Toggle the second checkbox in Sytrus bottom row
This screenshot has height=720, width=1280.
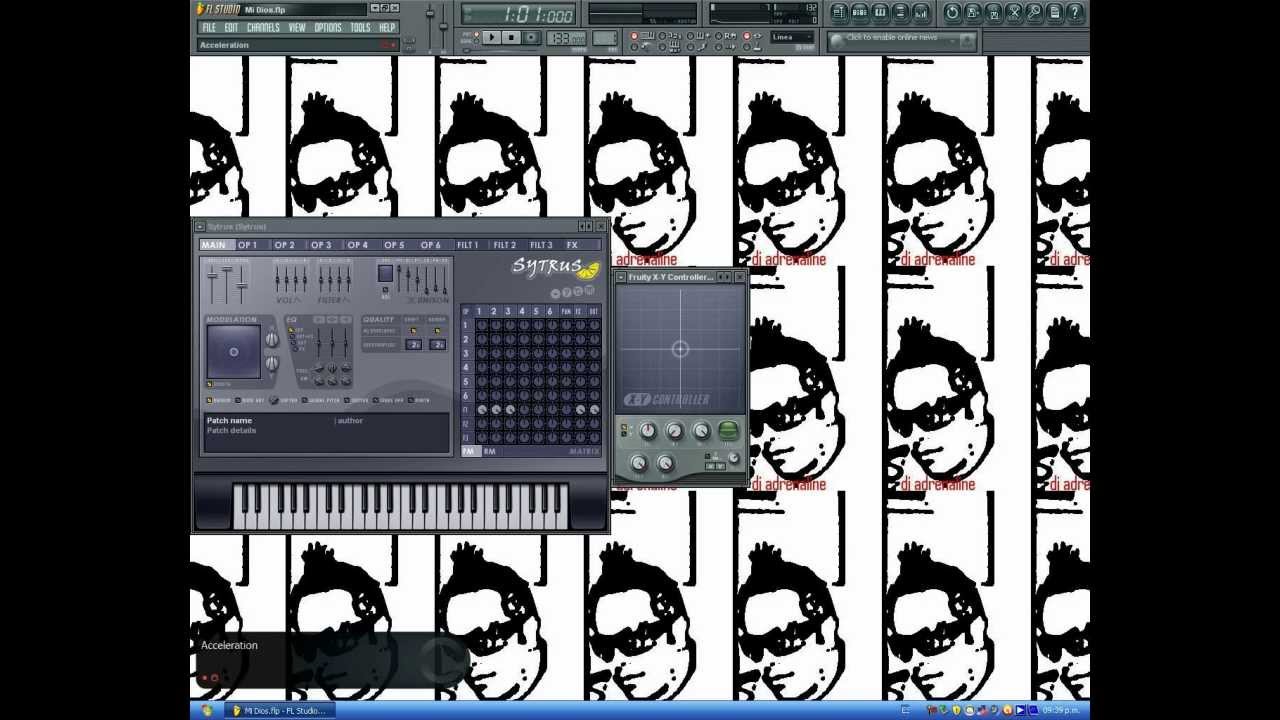238,400
